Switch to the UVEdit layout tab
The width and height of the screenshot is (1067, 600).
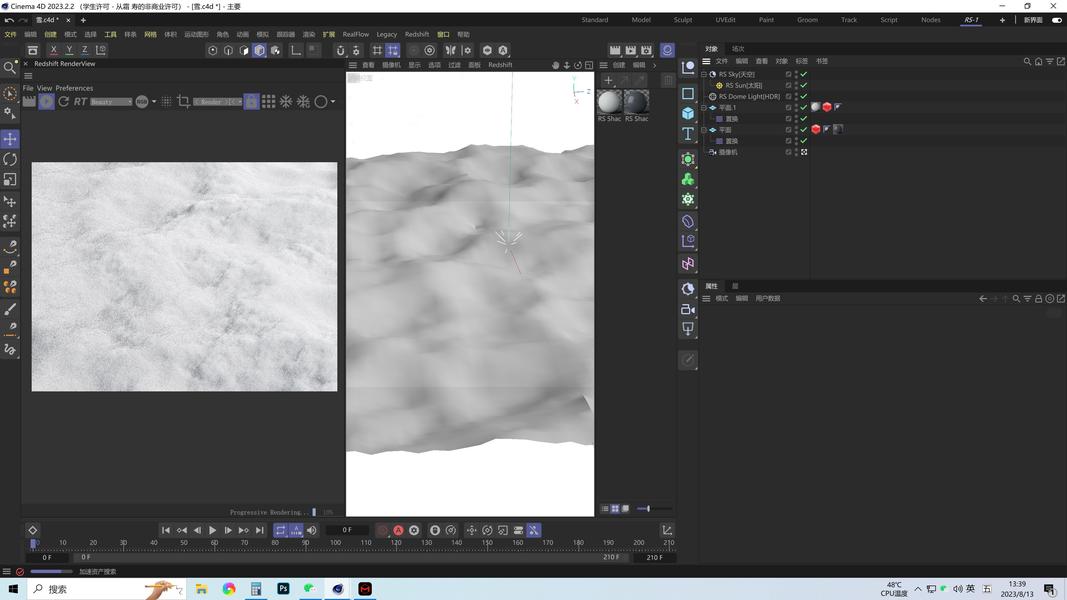pos(725,20)
